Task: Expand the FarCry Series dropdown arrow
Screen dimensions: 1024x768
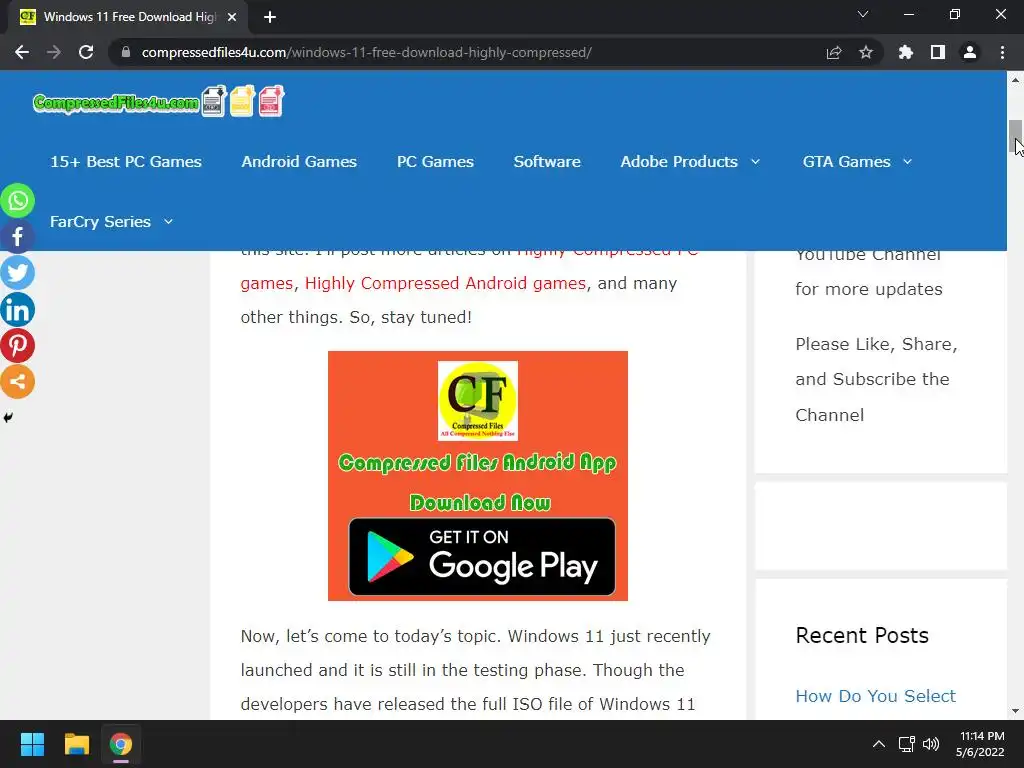Action: (168, 221)
